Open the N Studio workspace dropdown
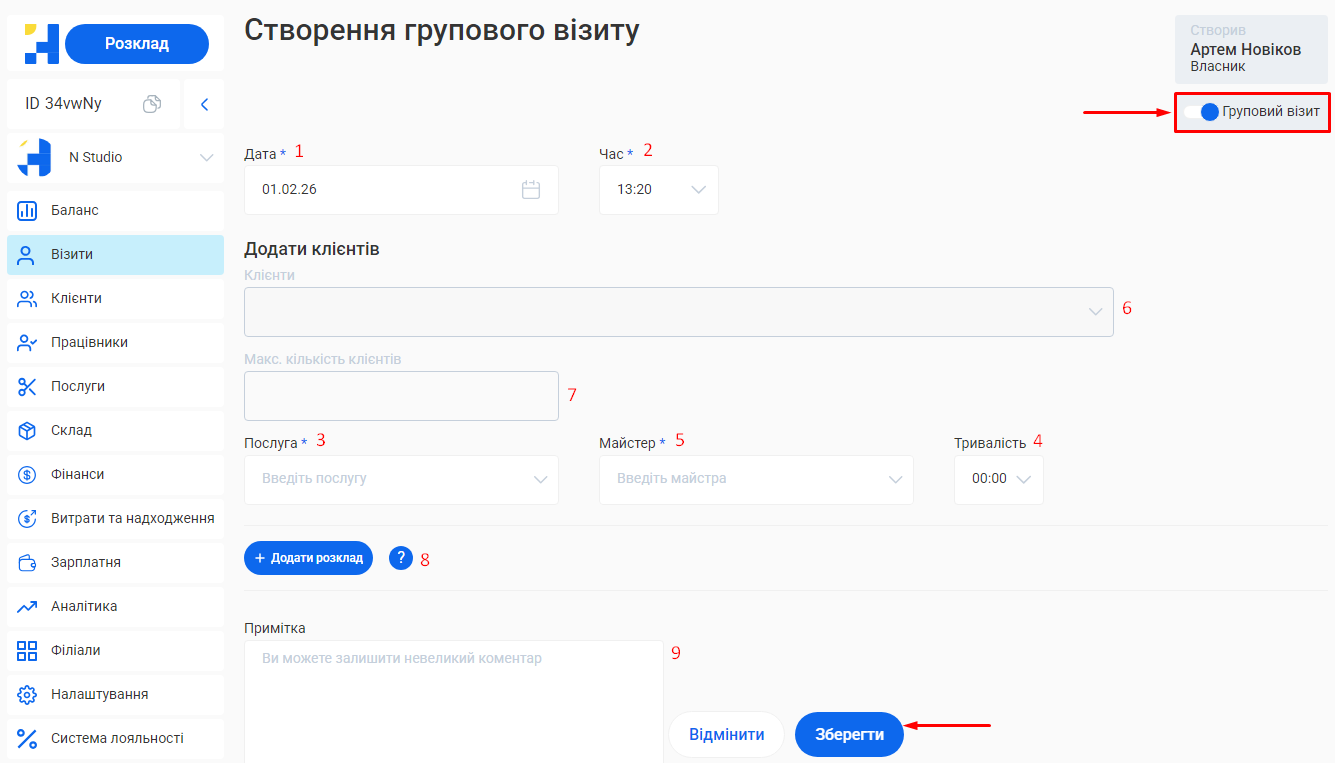 click(207, 157)
